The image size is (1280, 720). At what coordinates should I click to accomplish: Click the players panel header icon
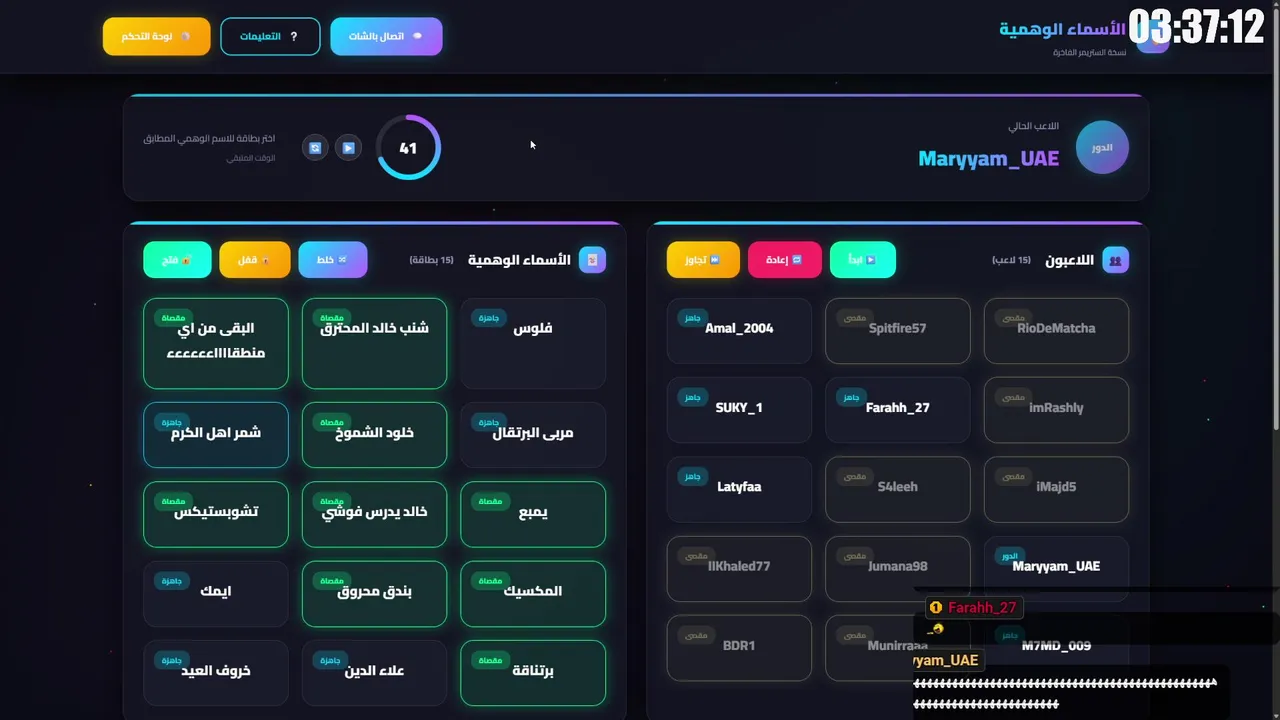tap(1115, 260)
